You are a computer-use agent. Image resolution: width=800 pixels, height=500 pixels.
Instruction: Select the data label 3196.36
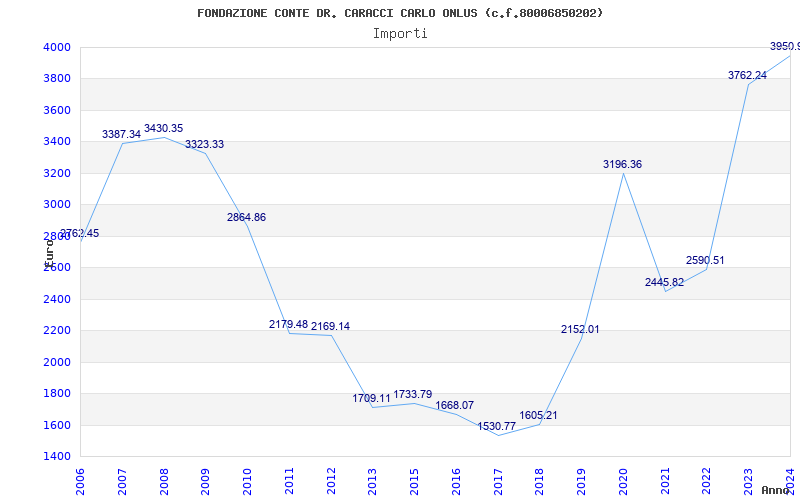click(x=622, y=165)
